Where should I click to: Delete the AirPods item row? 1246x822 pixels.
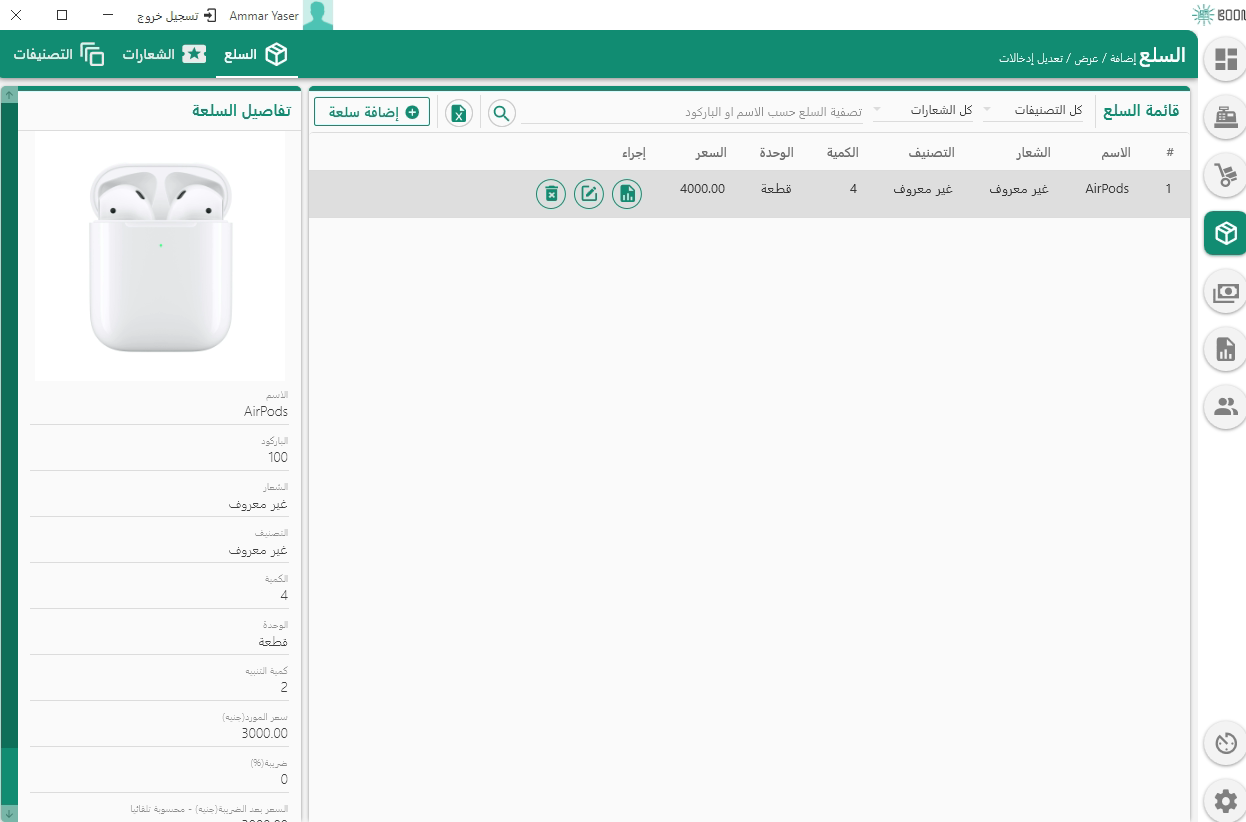551,194
